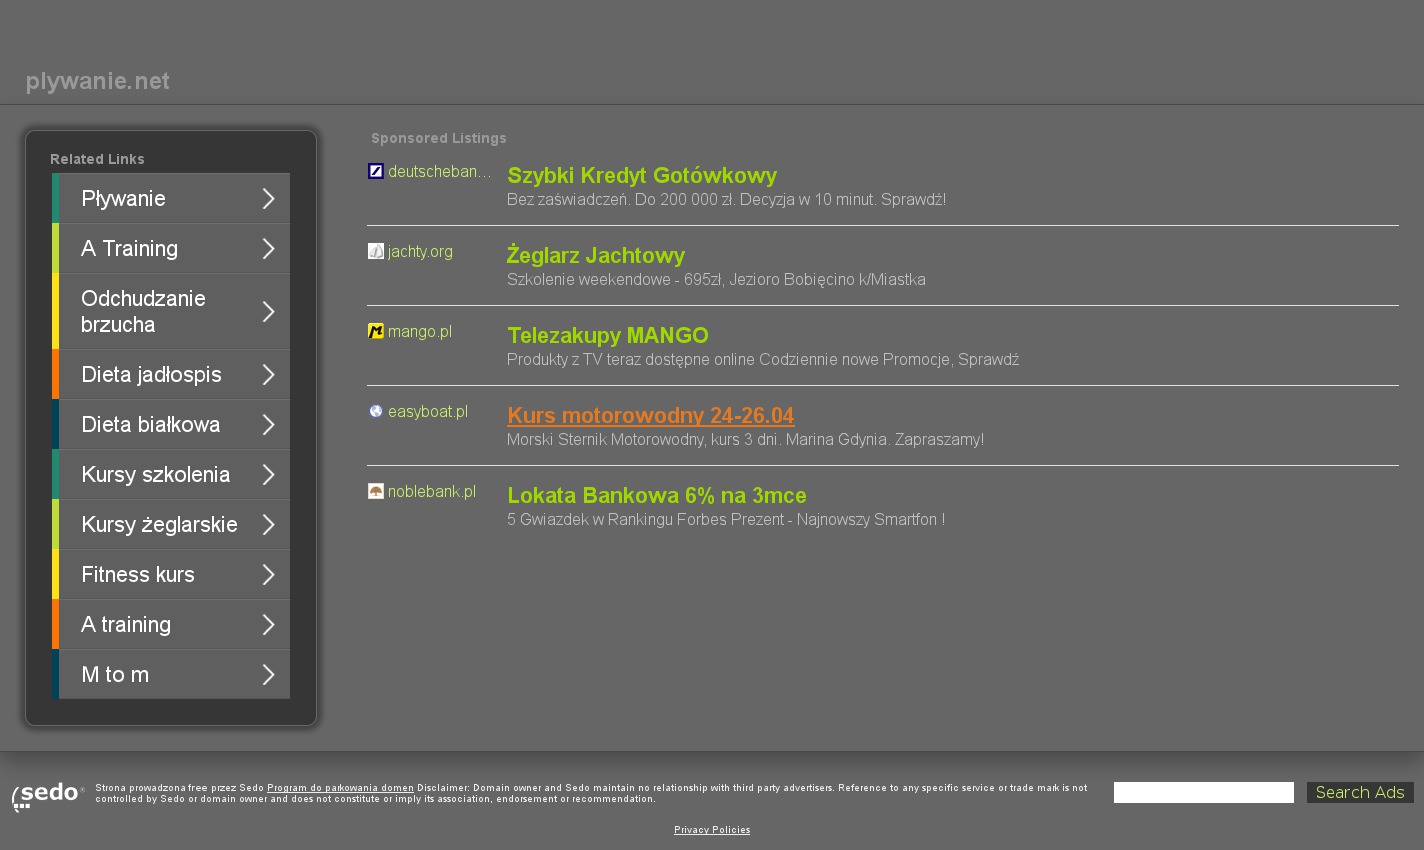
Task: Expand the Kursy żeglarskie chevron
Action: click(x=268, y=525)
